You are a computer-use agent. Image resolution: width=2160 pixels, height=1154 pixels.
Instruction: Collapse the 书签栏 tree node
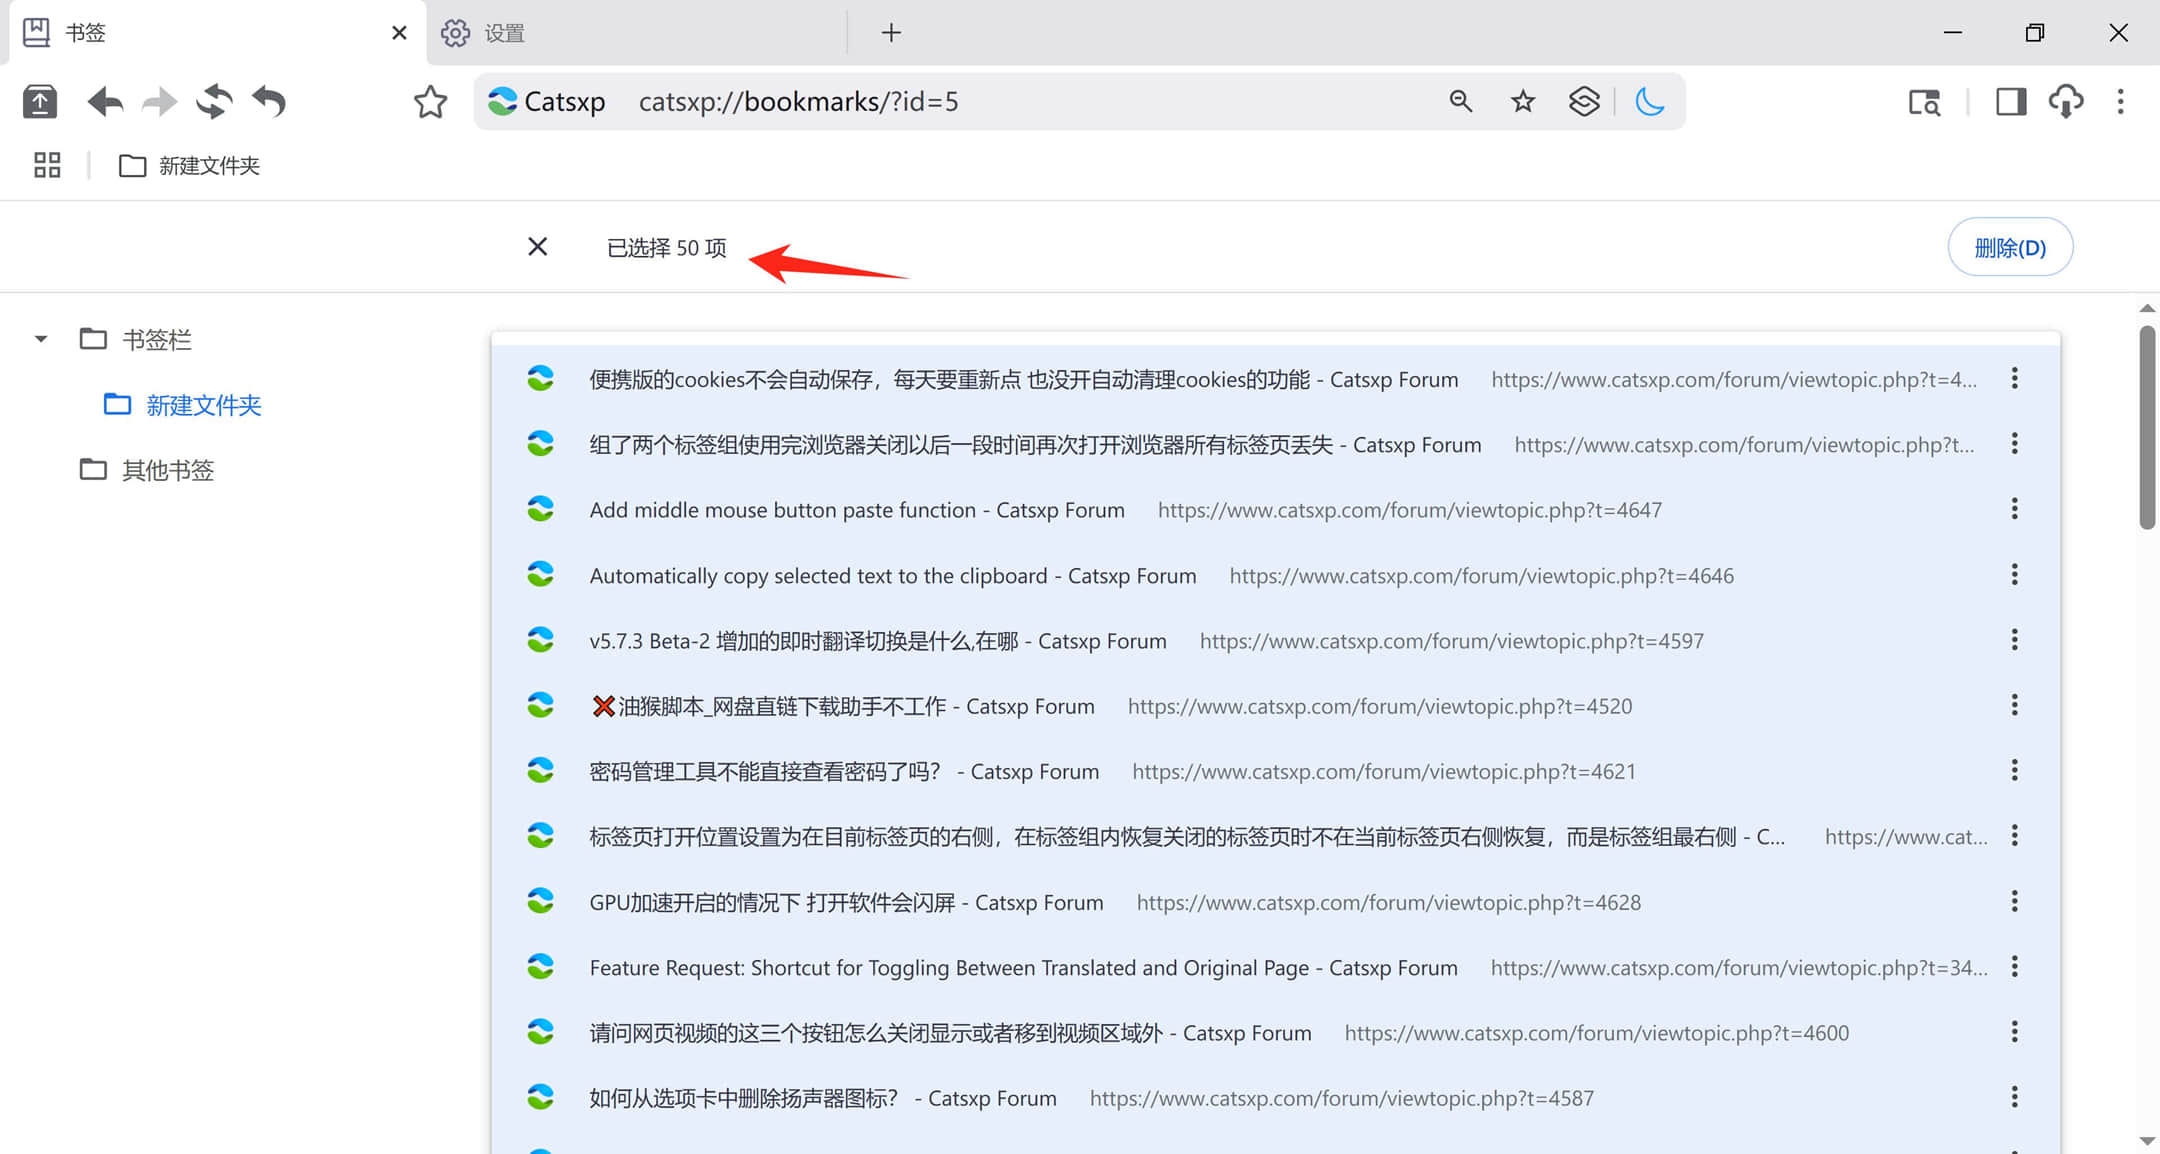coord(41,339)
